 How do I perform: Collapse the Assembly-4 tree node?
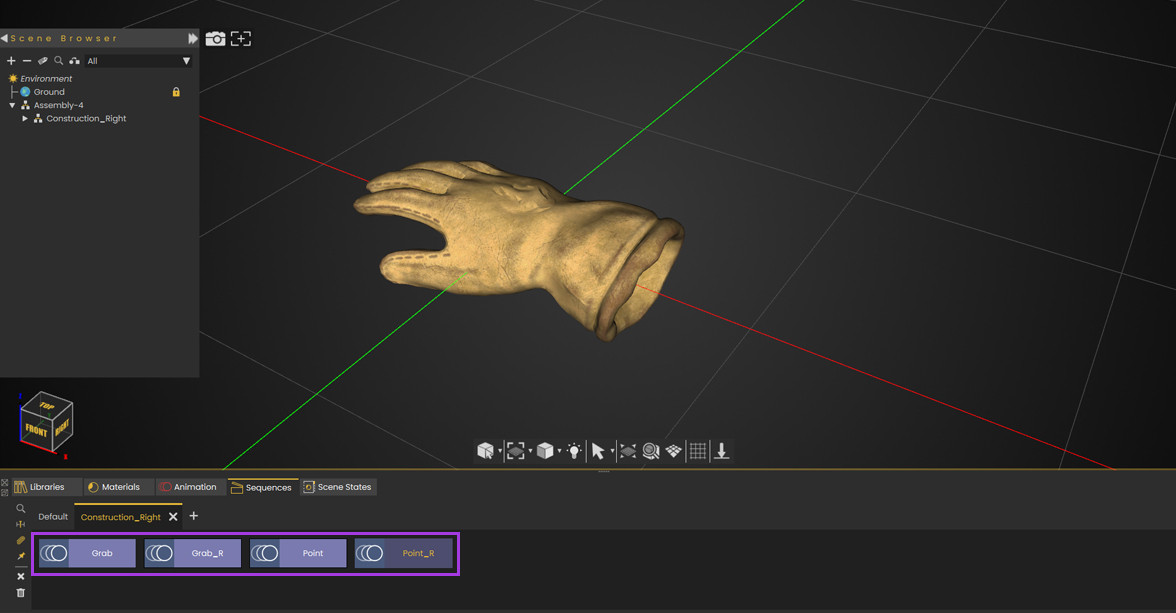click(12, 105)
